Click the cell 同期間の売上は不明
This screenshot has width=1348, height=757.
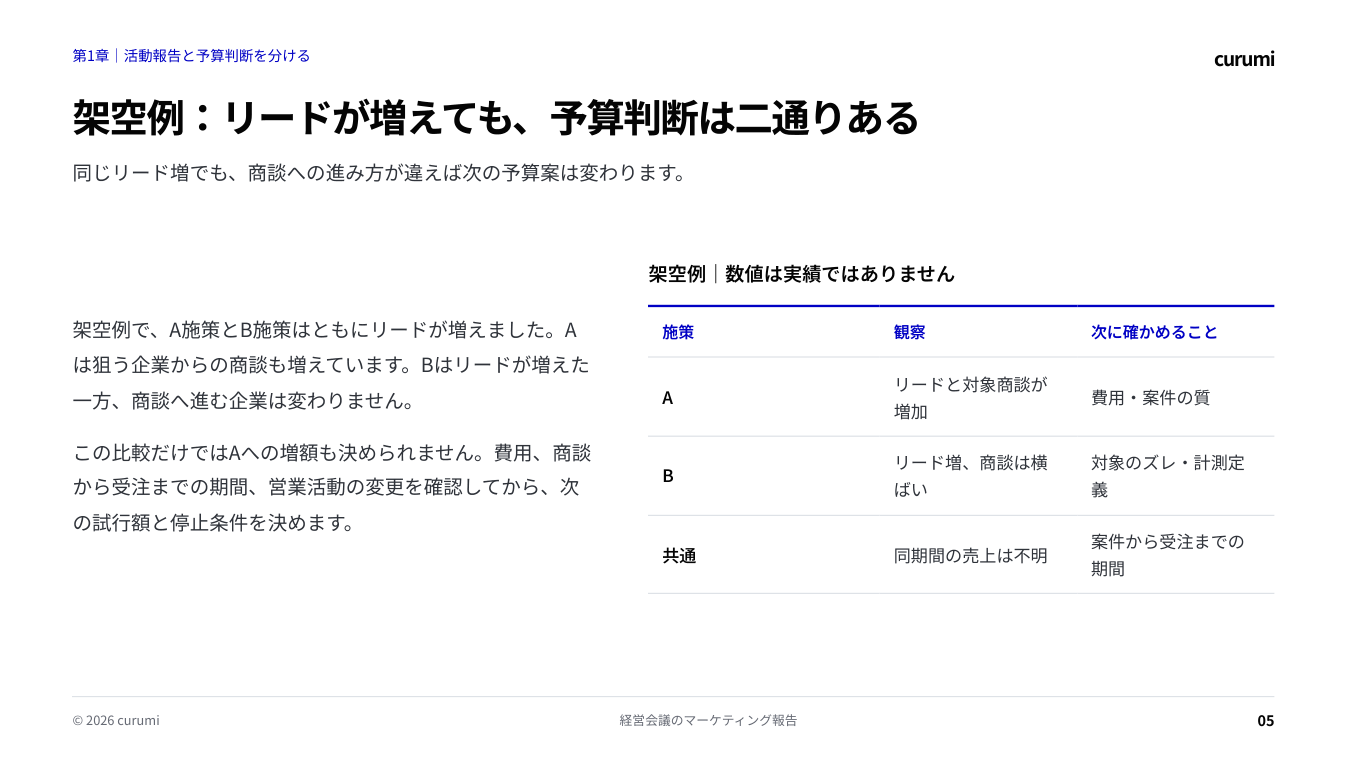(x=970, y=556)
